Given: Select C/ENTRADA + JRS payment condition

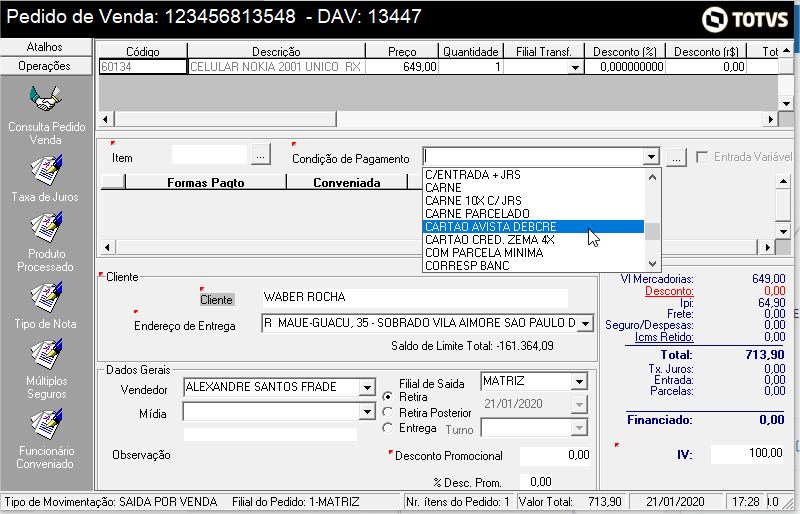Looking at the screenshot, I should [x=534, y=175].
